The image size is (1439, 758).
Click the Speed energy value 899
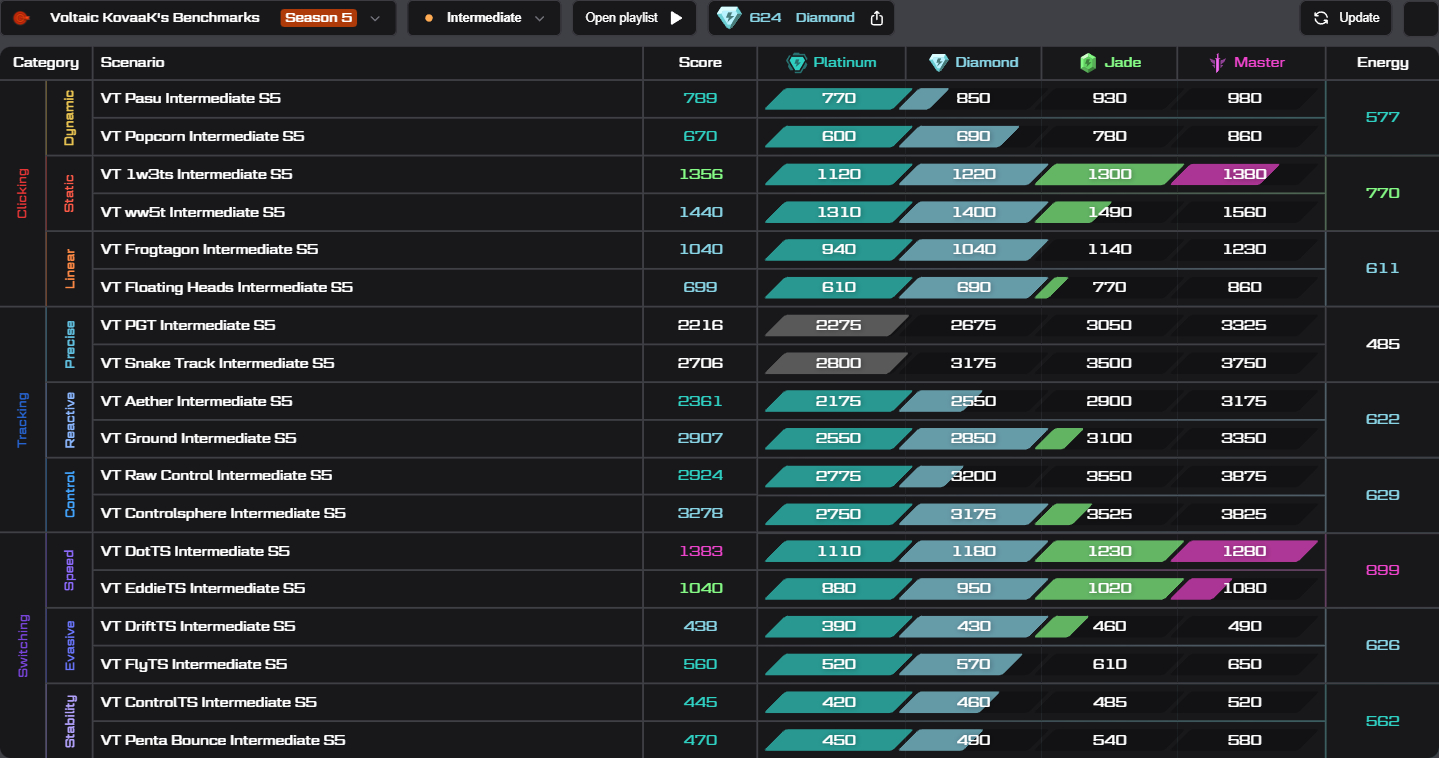click(1383, 570)
